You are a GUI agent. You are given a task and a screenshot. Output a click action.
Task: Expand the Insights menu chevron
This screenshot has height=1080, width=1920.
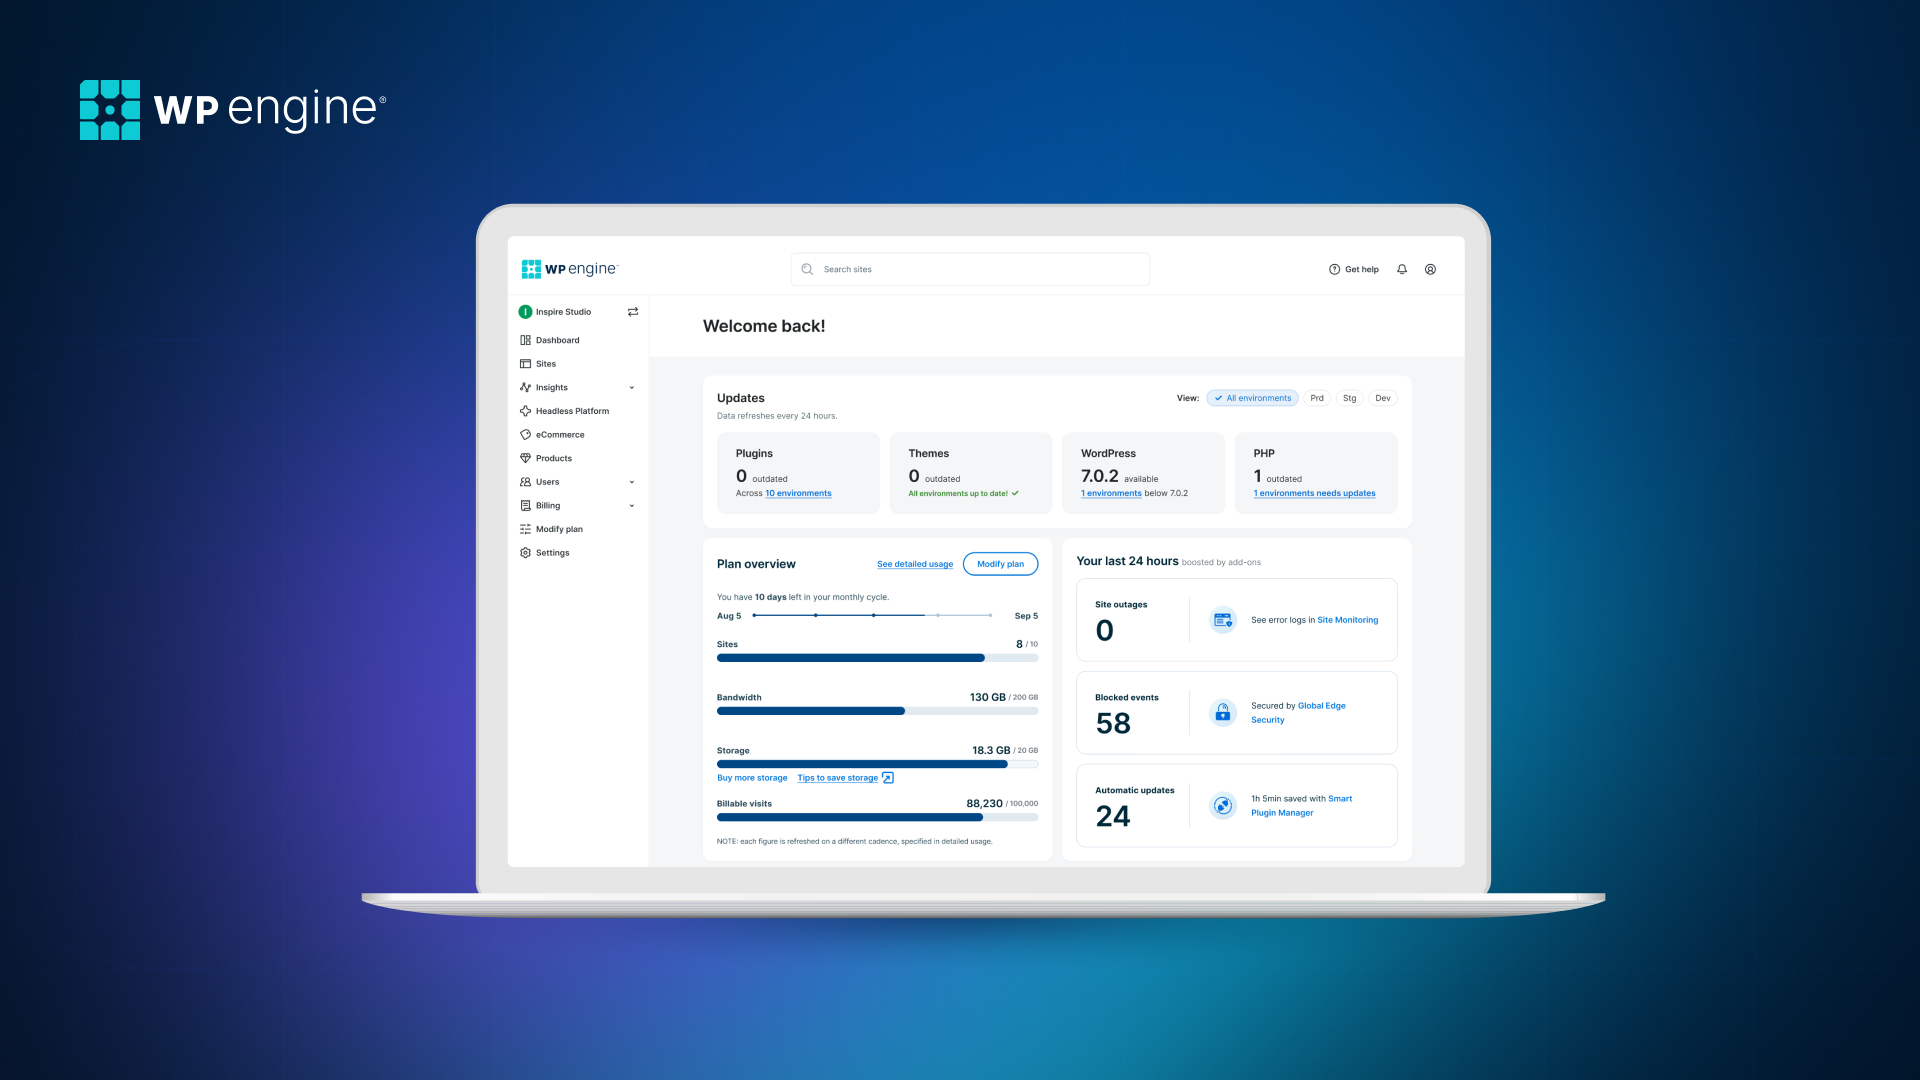[x=632, y=388]
